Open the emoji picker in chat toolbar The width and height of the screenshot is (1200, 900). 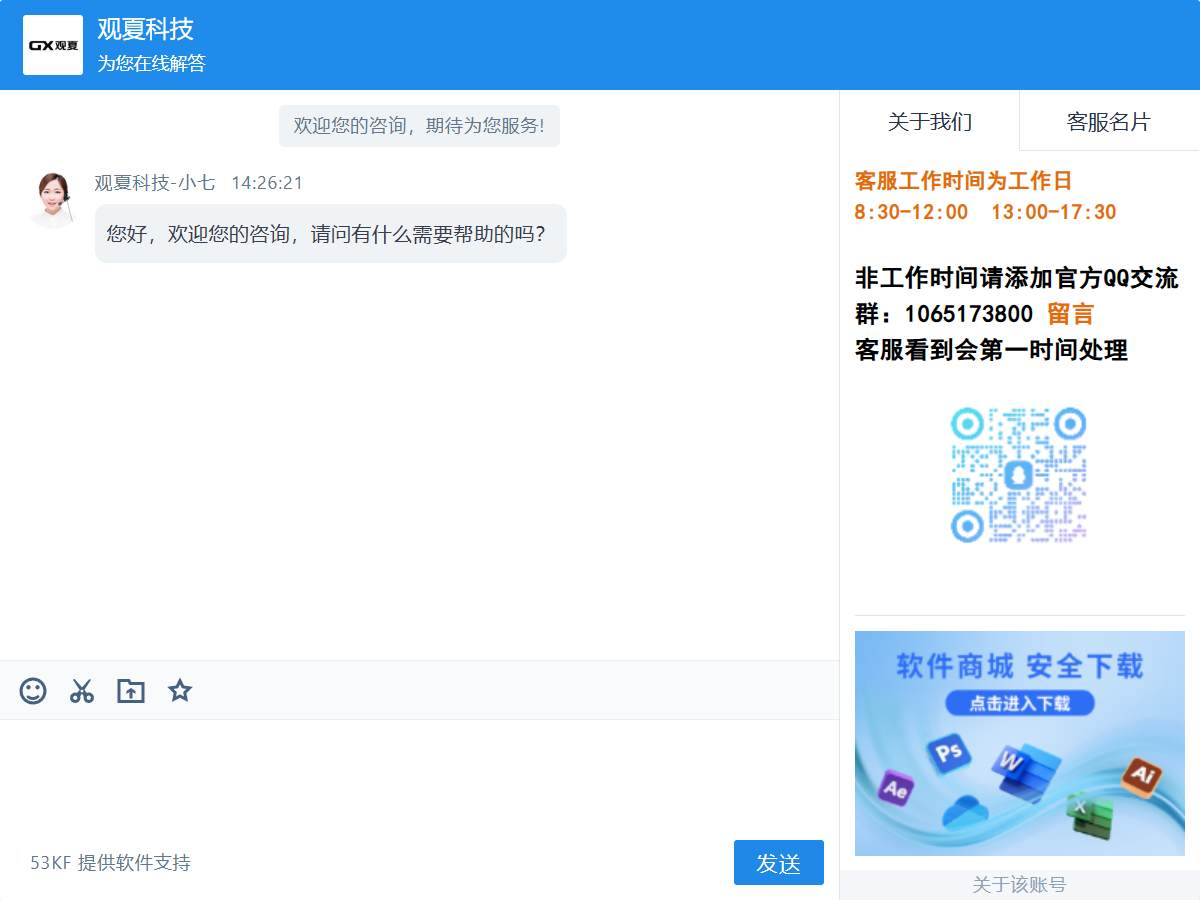pos(33,691)
